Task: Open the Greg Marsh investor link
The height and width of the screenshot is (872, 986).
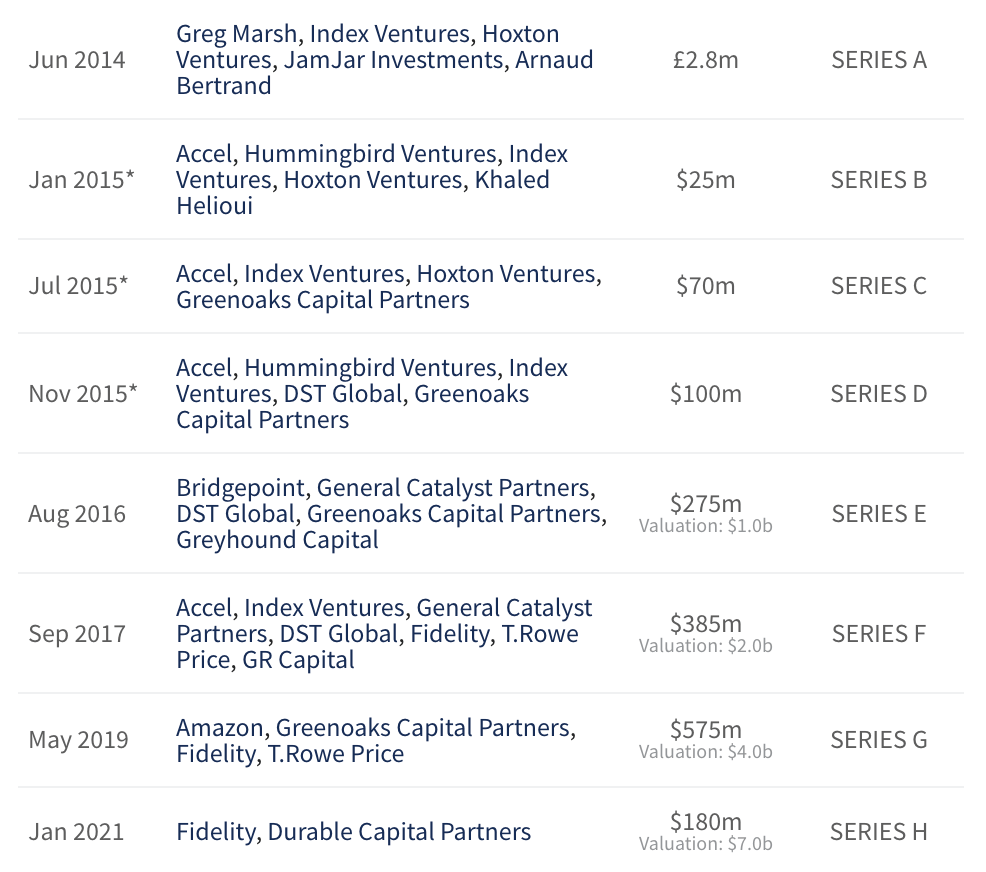Action: 236,34
